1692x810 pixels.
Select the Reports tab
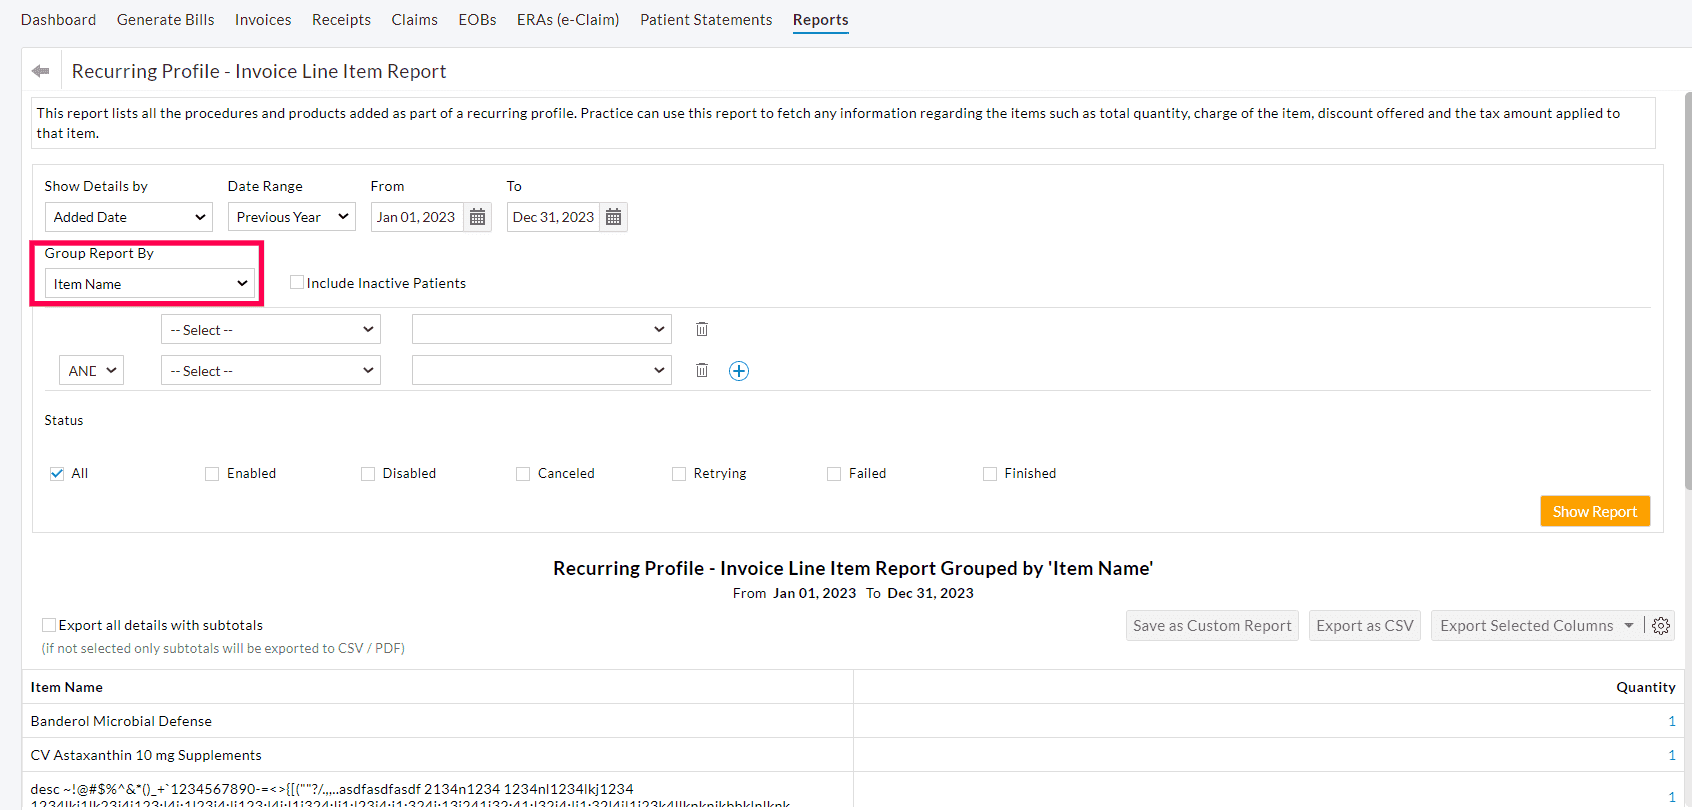(x=821, y=20)
